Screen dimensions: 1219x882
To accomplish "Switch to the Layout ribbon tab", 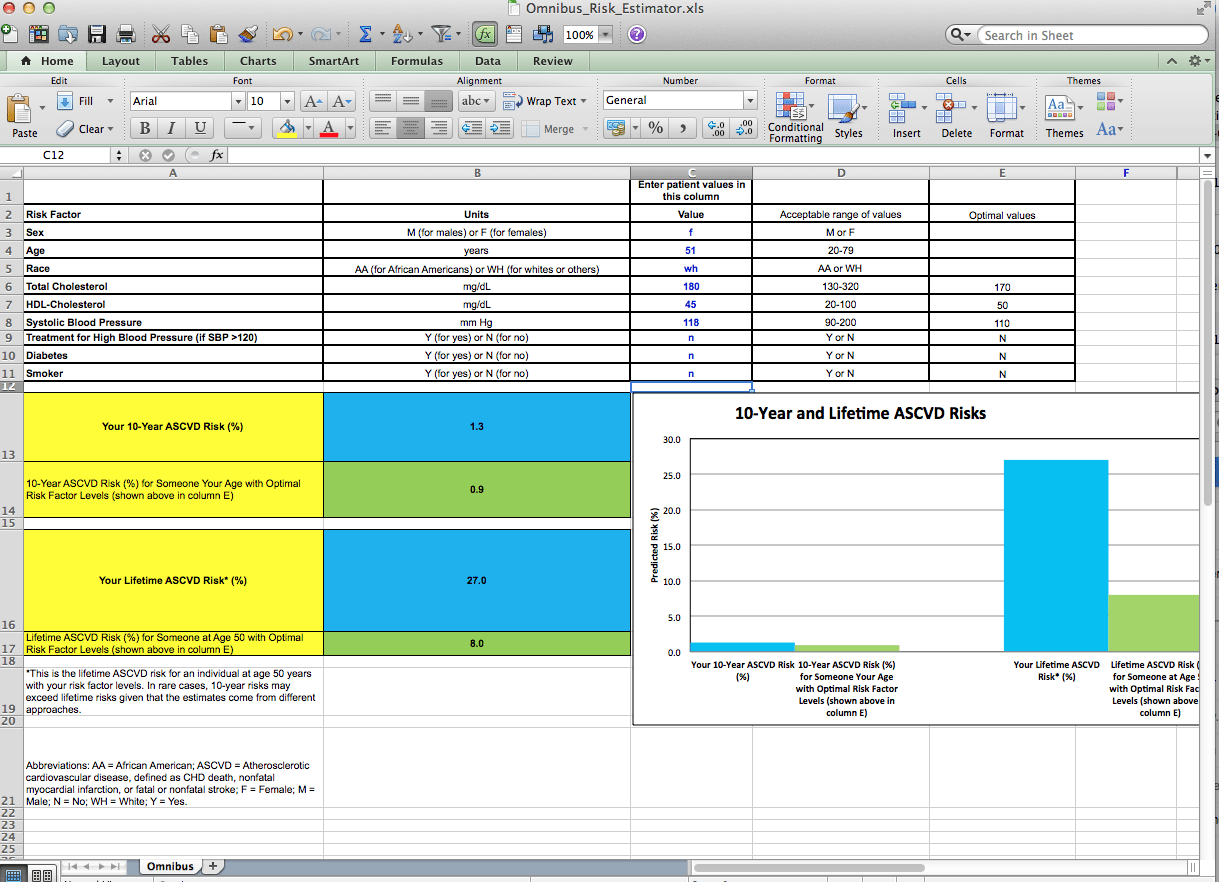I will (x=121, y=61).
